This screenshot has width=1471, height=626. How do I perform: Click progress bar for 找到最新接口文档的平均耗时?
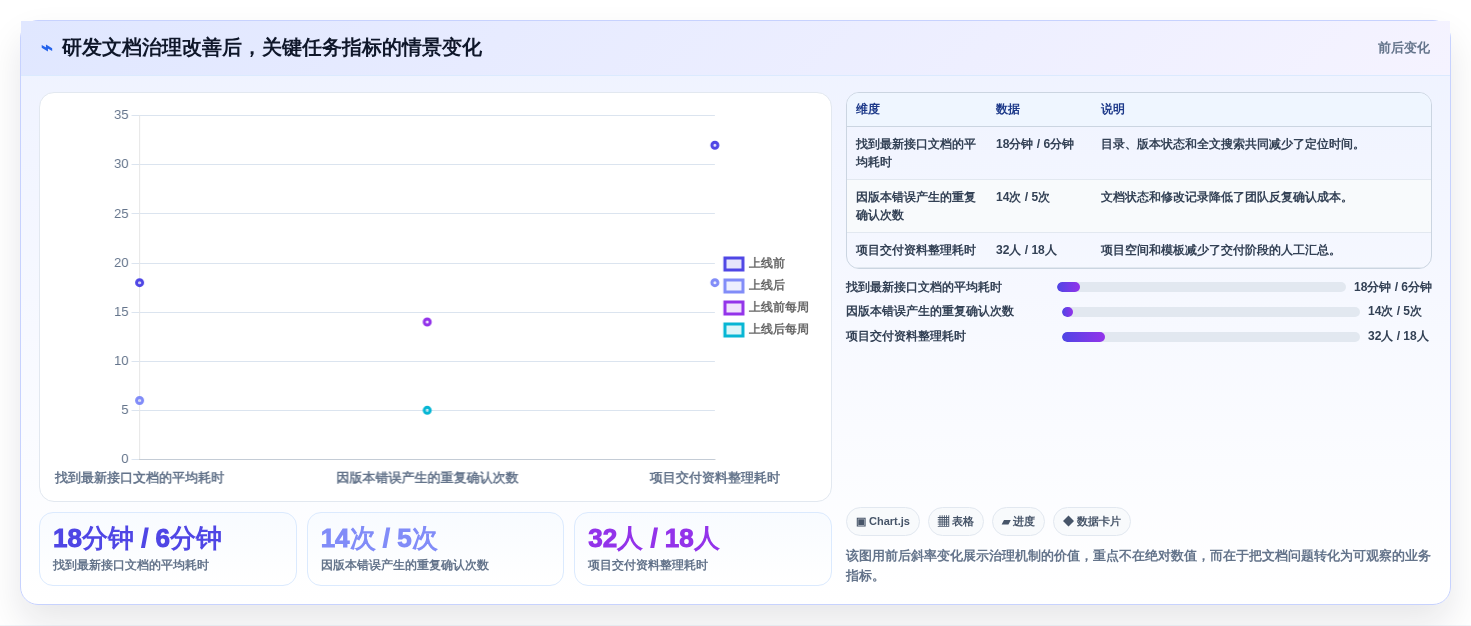[1201, 287]
